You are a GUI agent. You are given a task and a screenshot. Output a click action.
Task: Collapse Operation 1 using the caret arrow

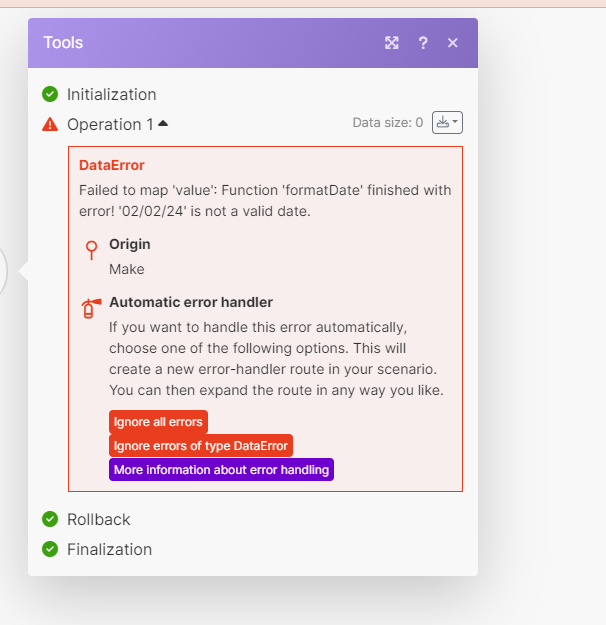point(163,123)
